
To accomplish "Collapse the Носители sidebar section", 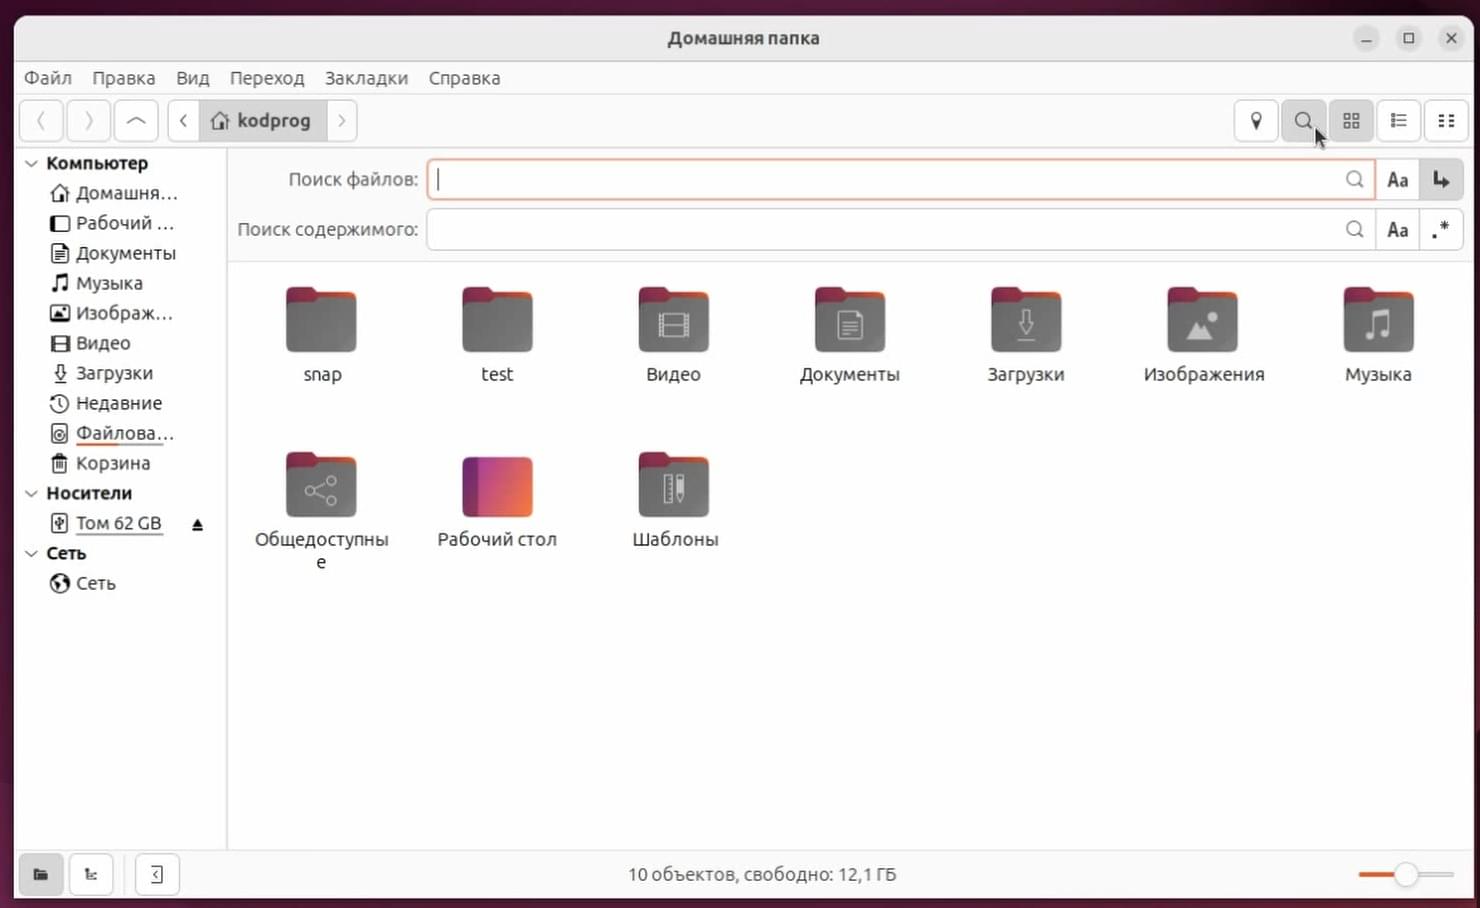I will [32, 493].
